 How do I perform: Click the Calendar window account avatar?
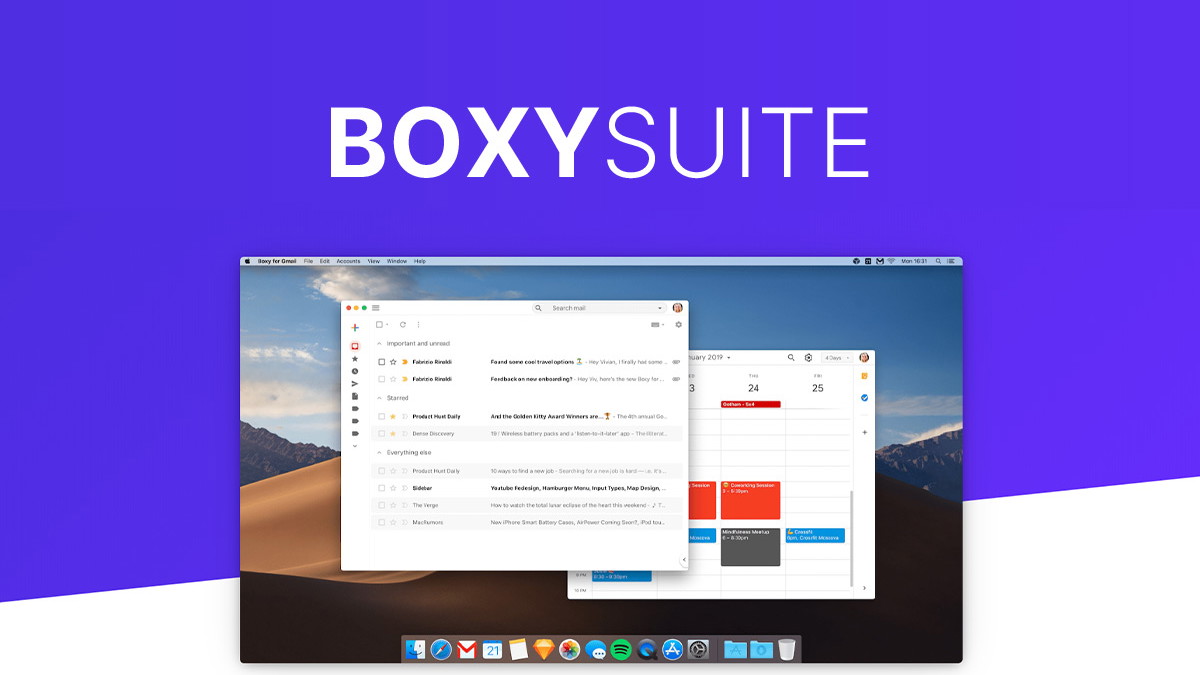(x=864, y=357)
